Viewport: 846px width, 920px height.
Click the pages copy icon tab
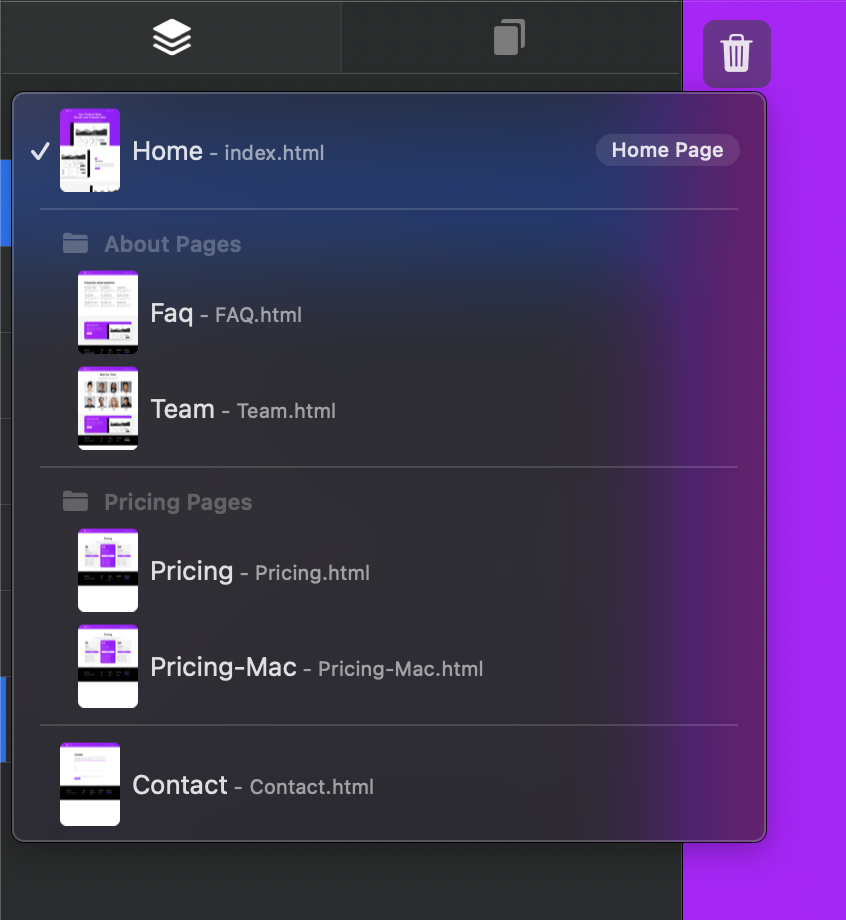click(x=509, y=38)
